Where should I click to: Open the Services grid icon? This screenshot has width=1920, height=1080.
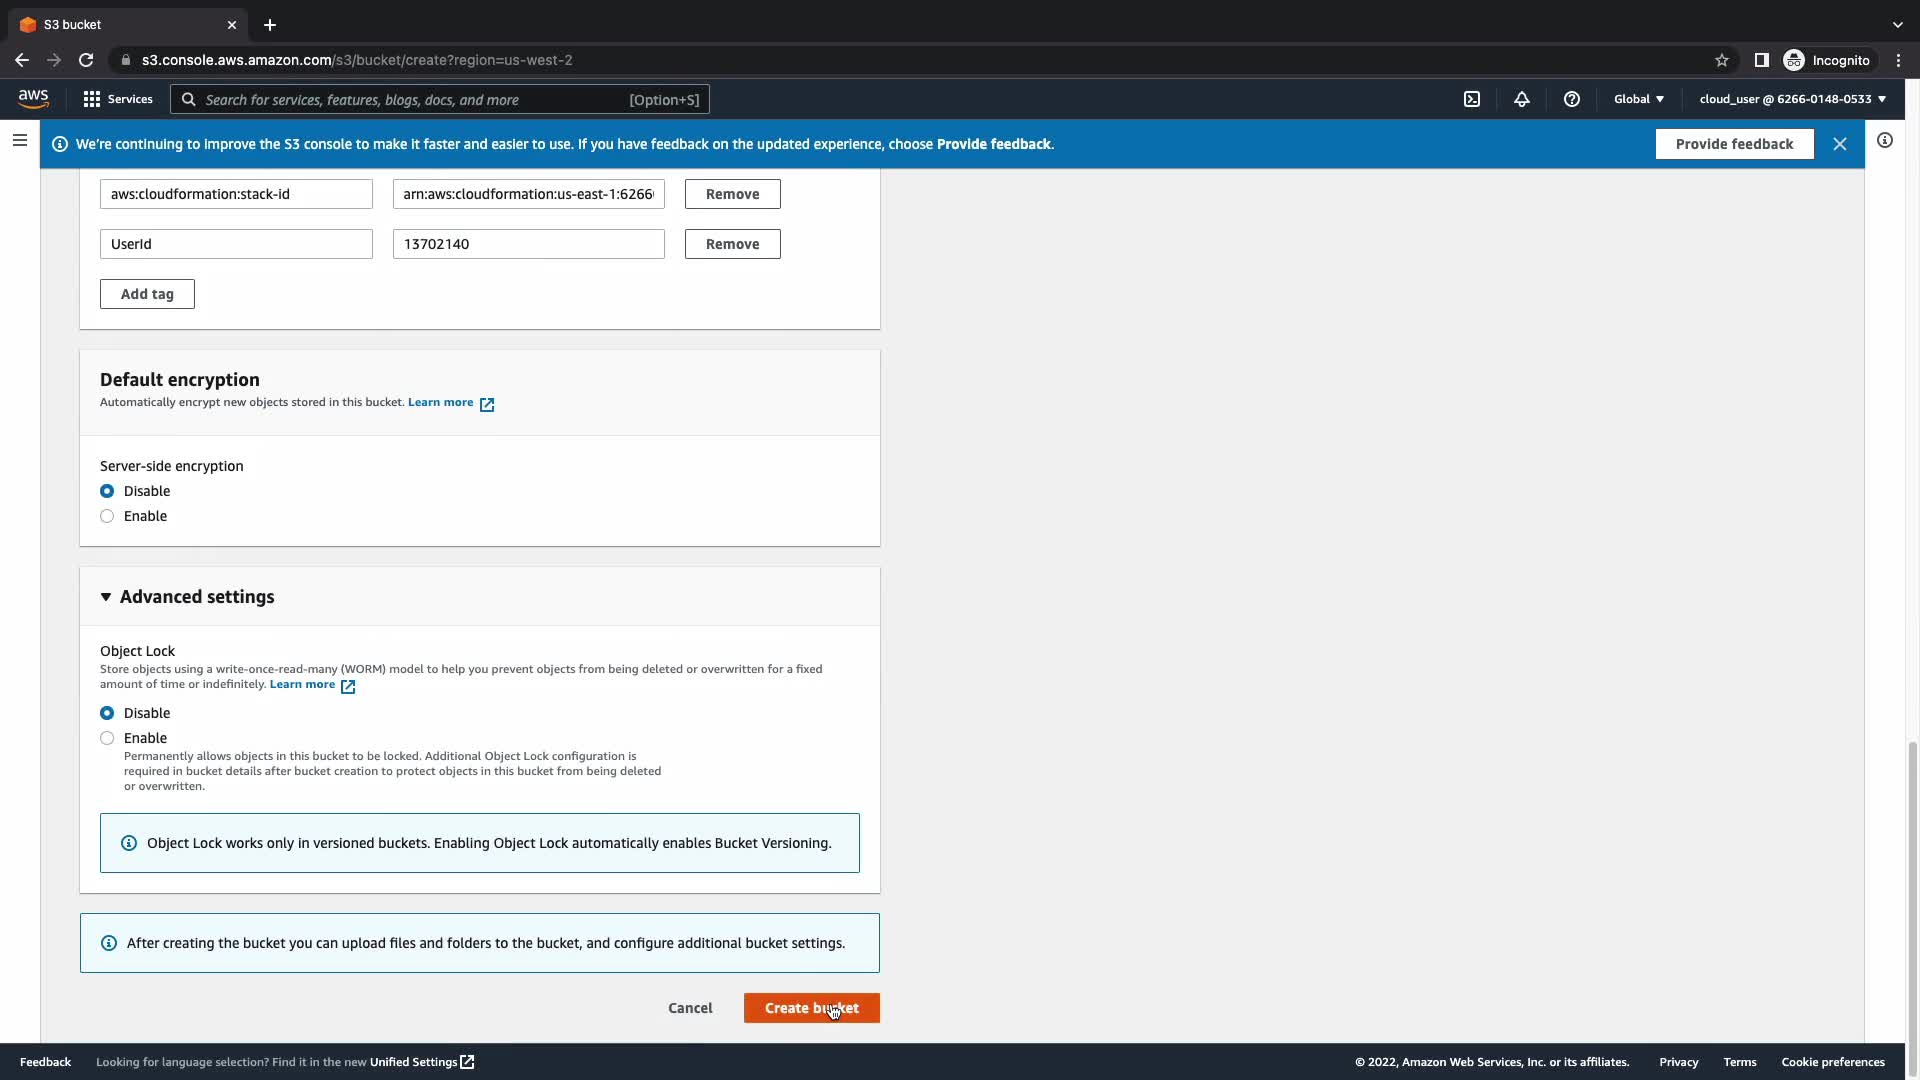tap(92, 99)
